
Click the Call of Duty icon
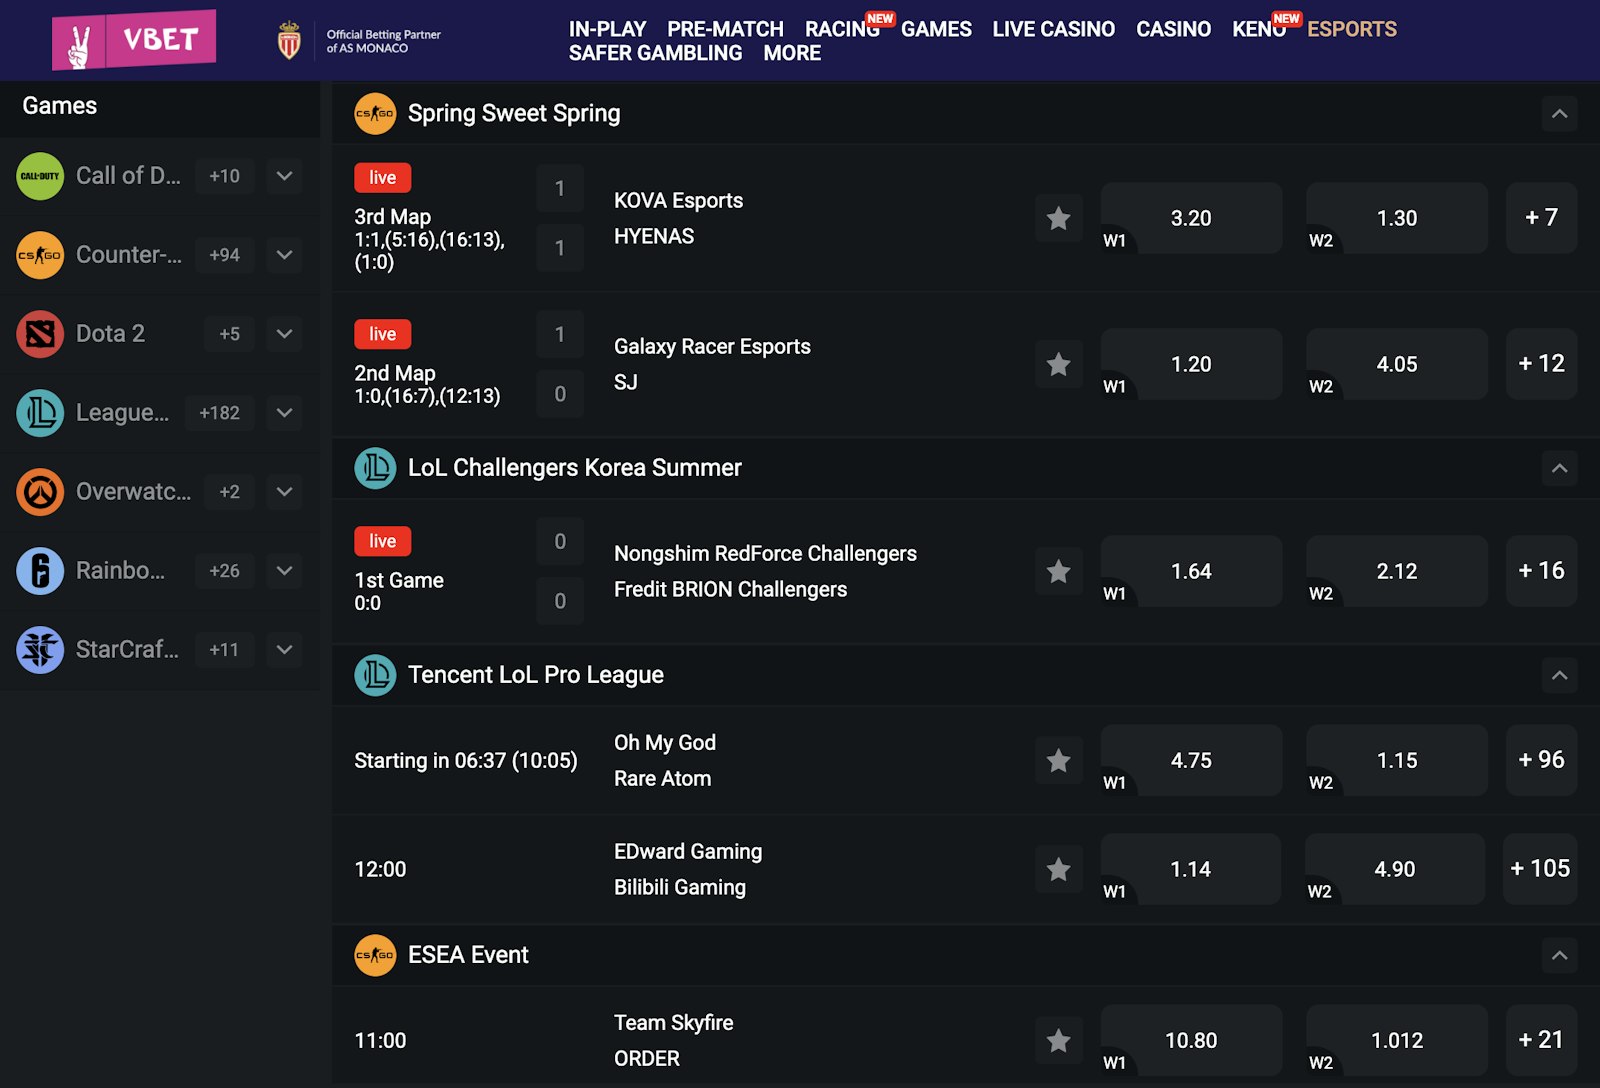40,176
